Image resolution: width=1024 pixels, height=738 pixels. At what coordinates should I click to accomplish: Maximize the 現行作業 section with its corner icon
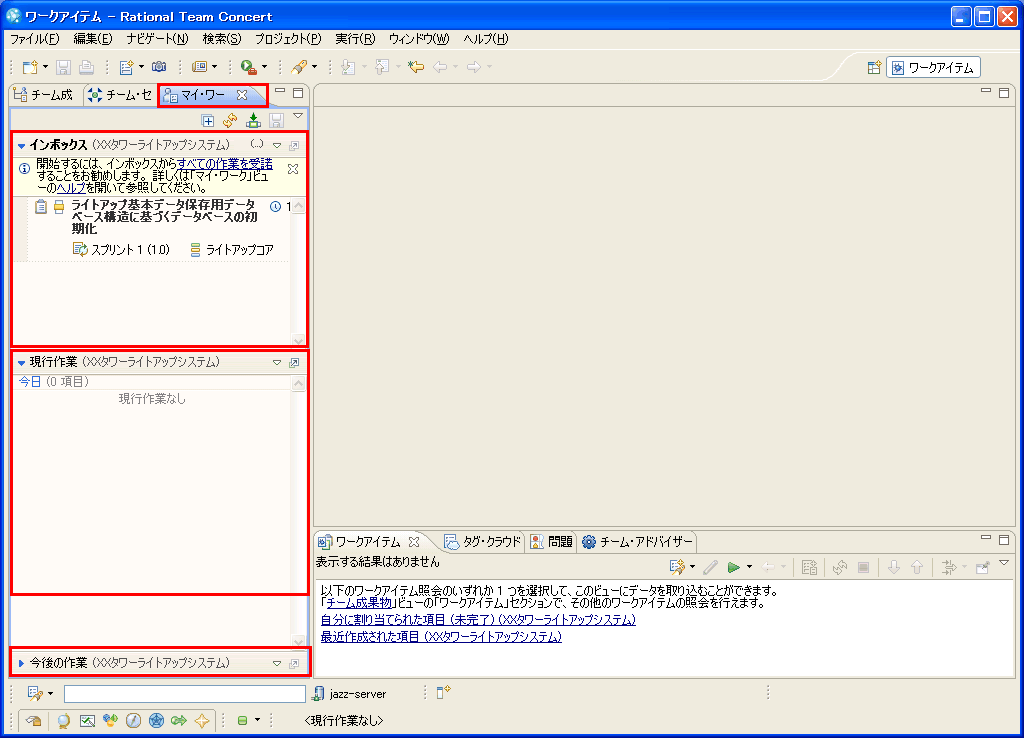click(295, 362)
